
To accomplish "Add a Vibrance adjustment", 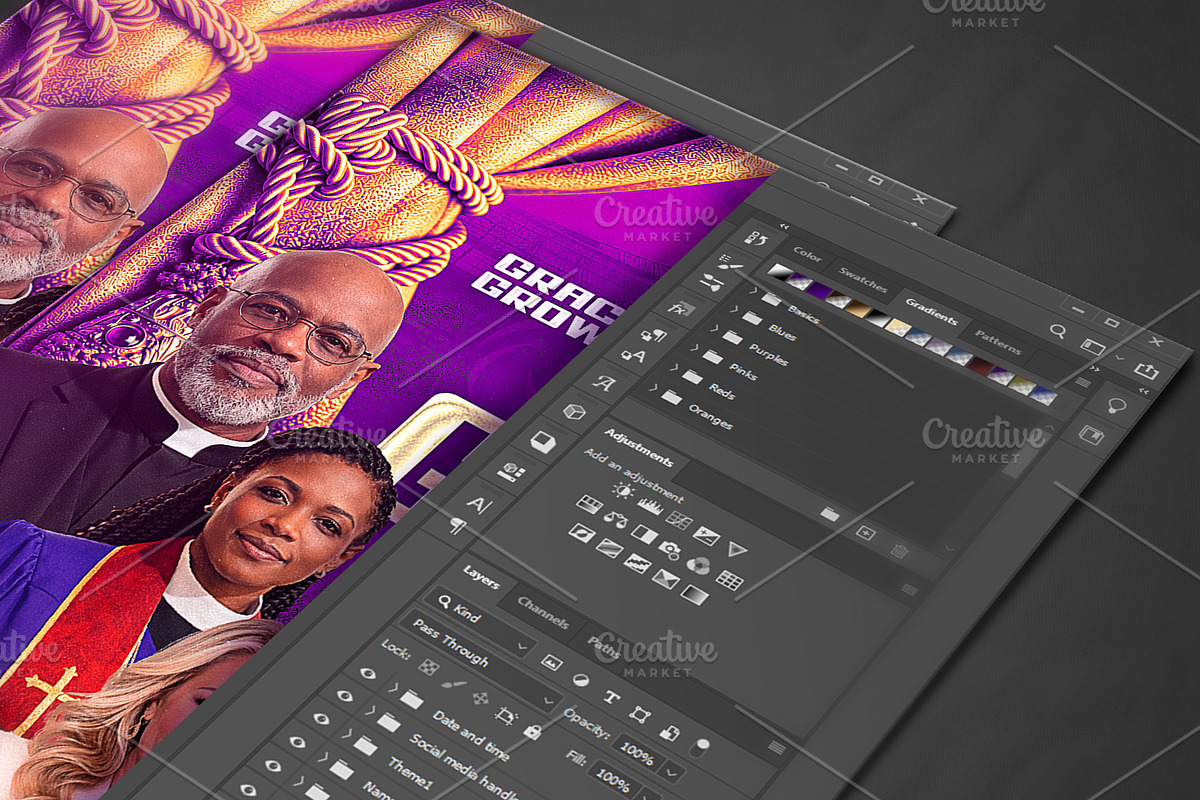I will pyautogui.click(x=737, y=548).
